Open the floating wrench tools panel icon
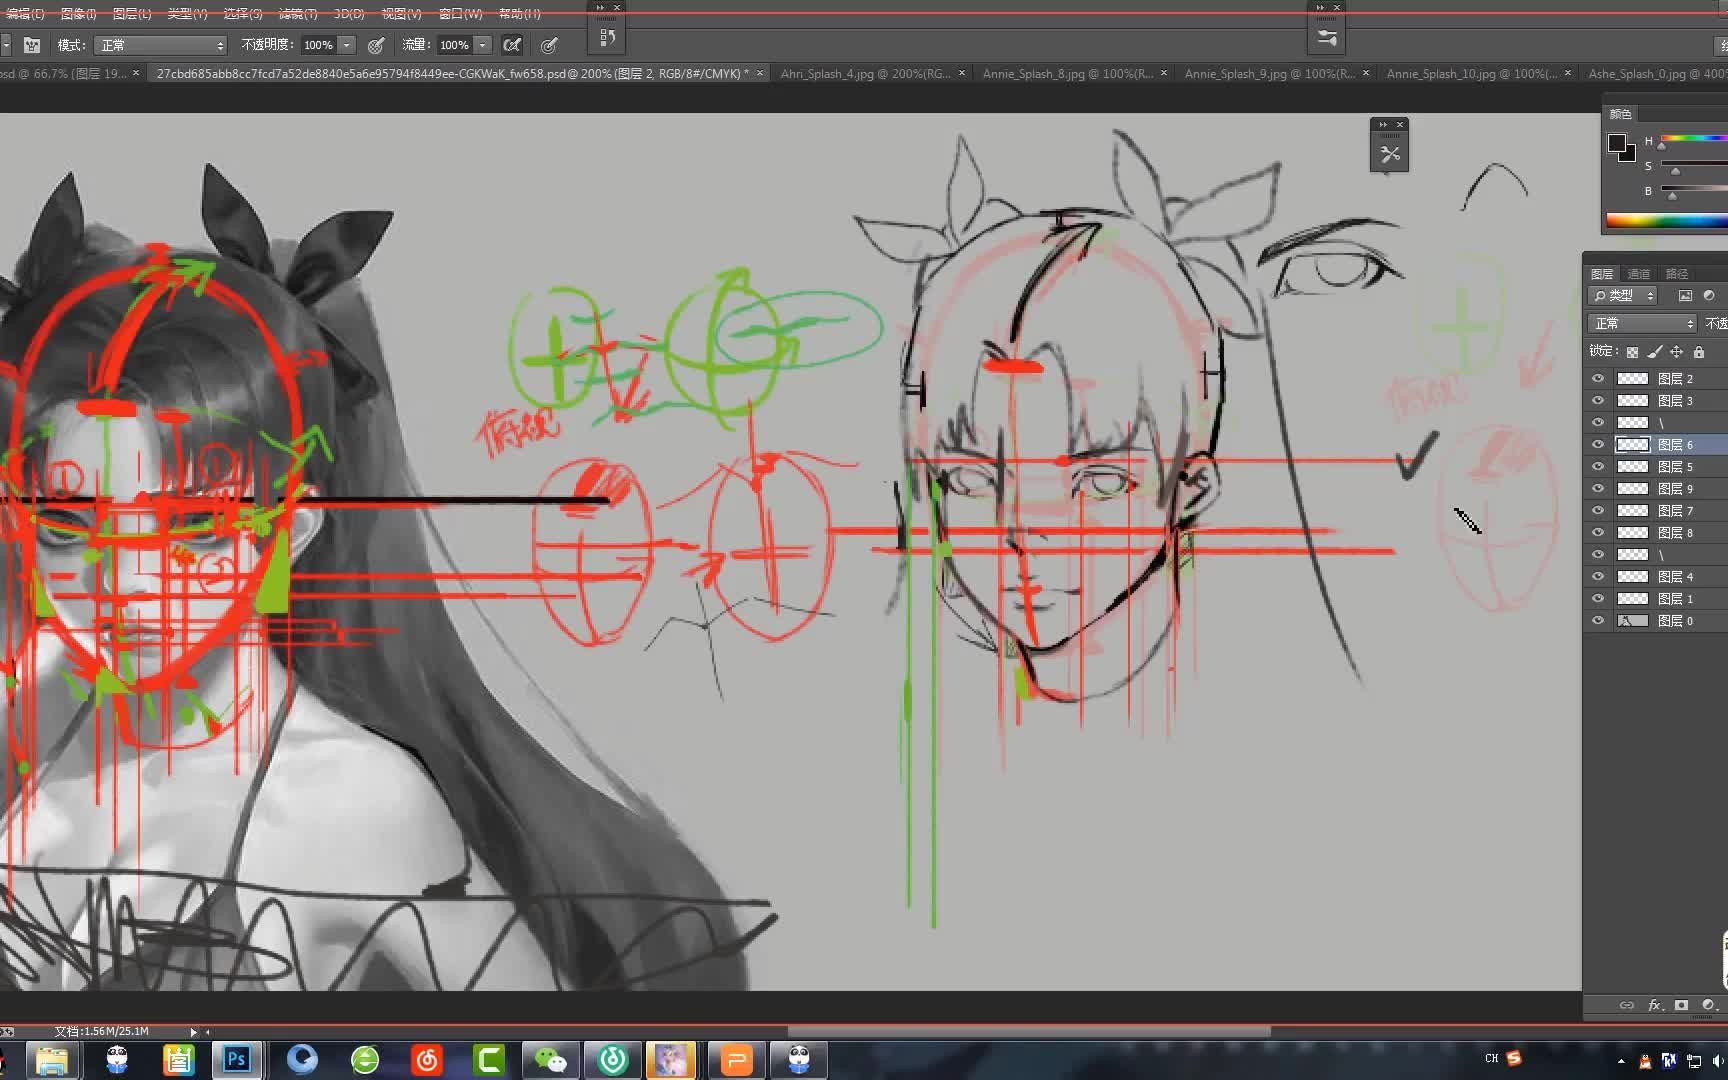This screenshot has height=1080, width=1728. coord(1390,154)
